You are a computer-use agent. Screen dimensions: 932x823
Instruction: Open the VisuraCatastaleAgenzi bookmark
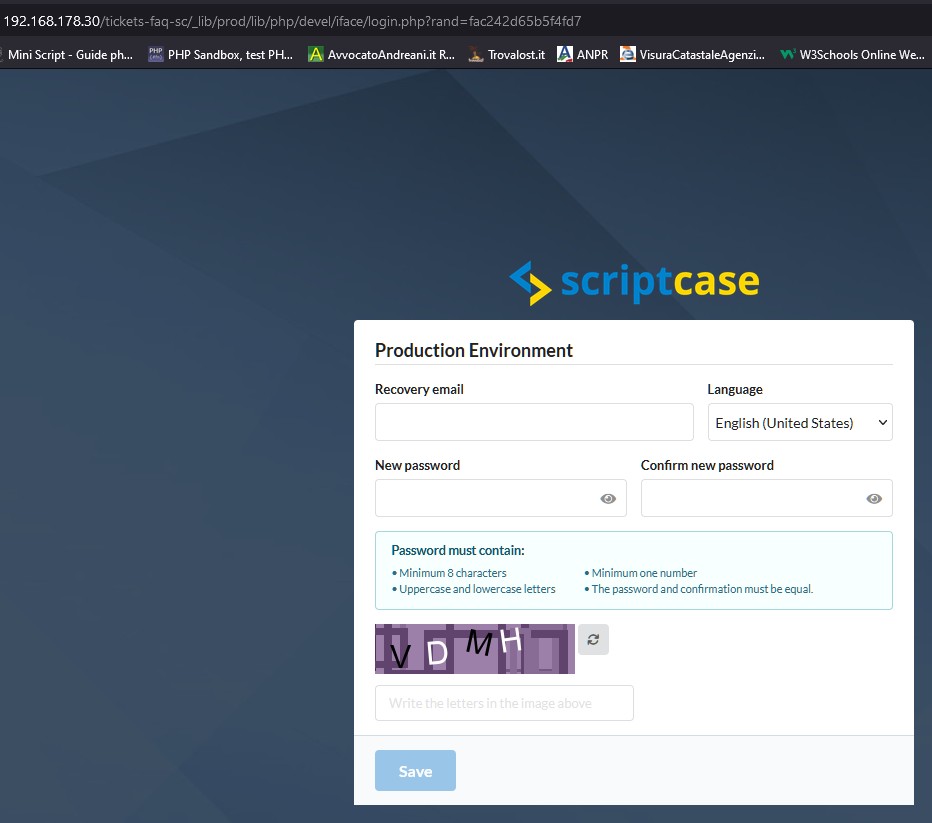click(x=692, y=55)
